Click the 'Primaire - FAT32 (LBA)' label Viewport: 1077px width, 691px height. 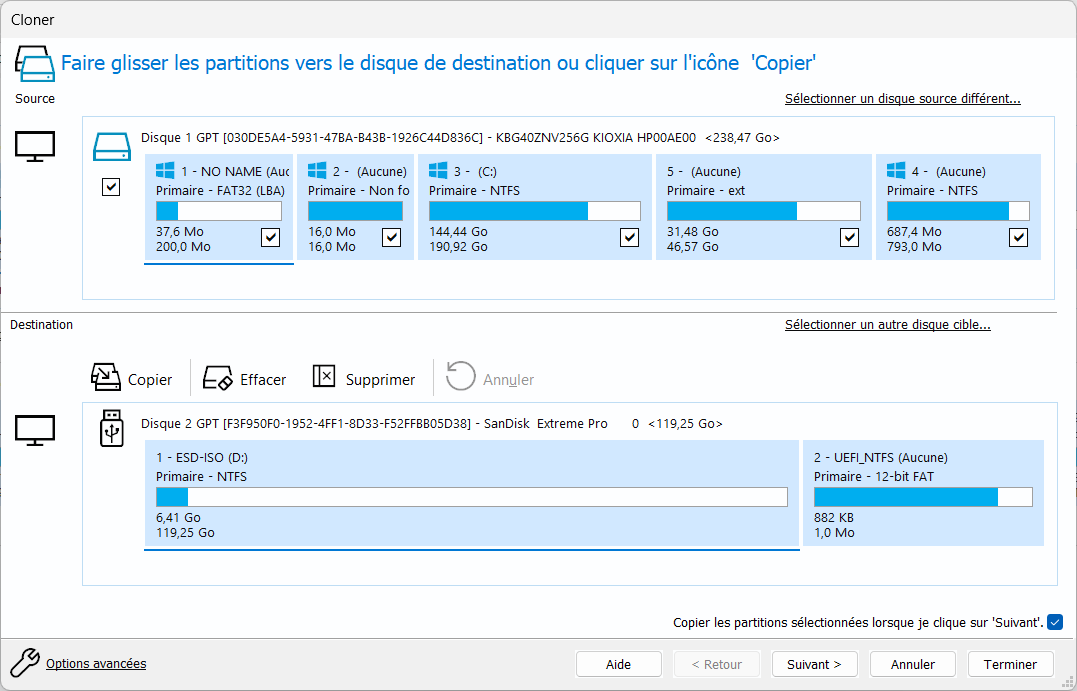point(220,190)
